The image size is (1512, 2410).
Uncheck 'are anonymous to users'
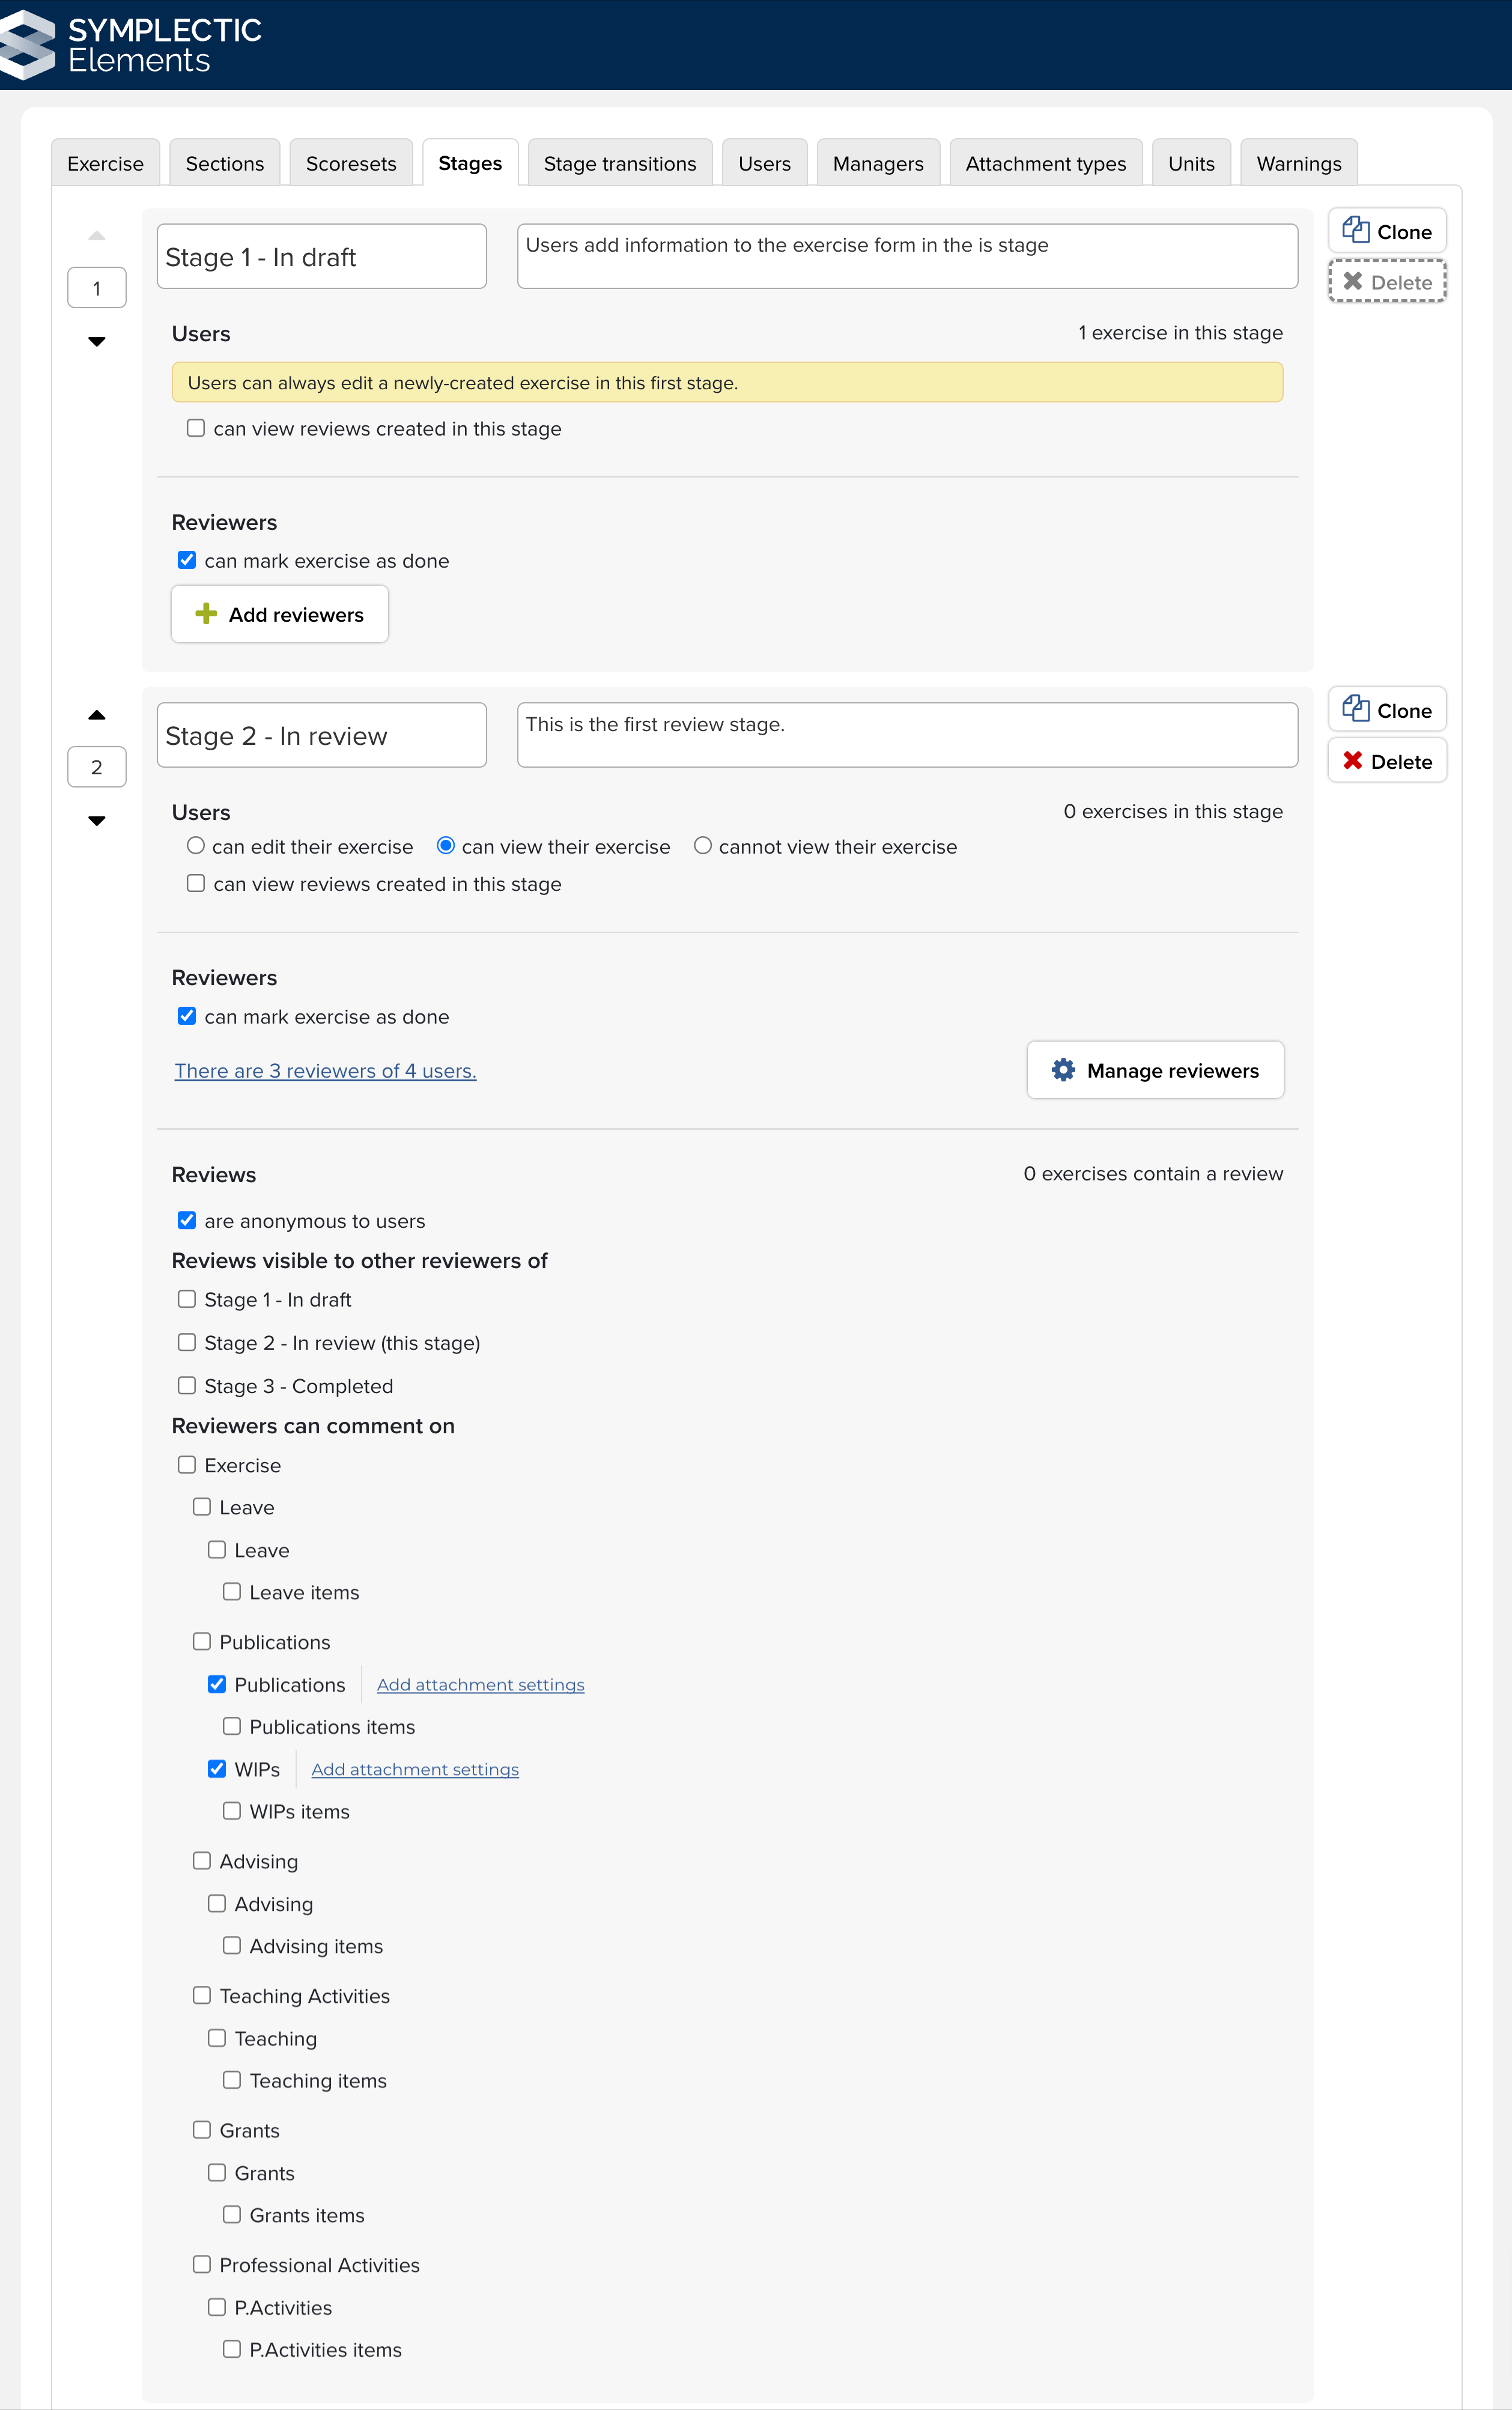tap(187, 1220)
